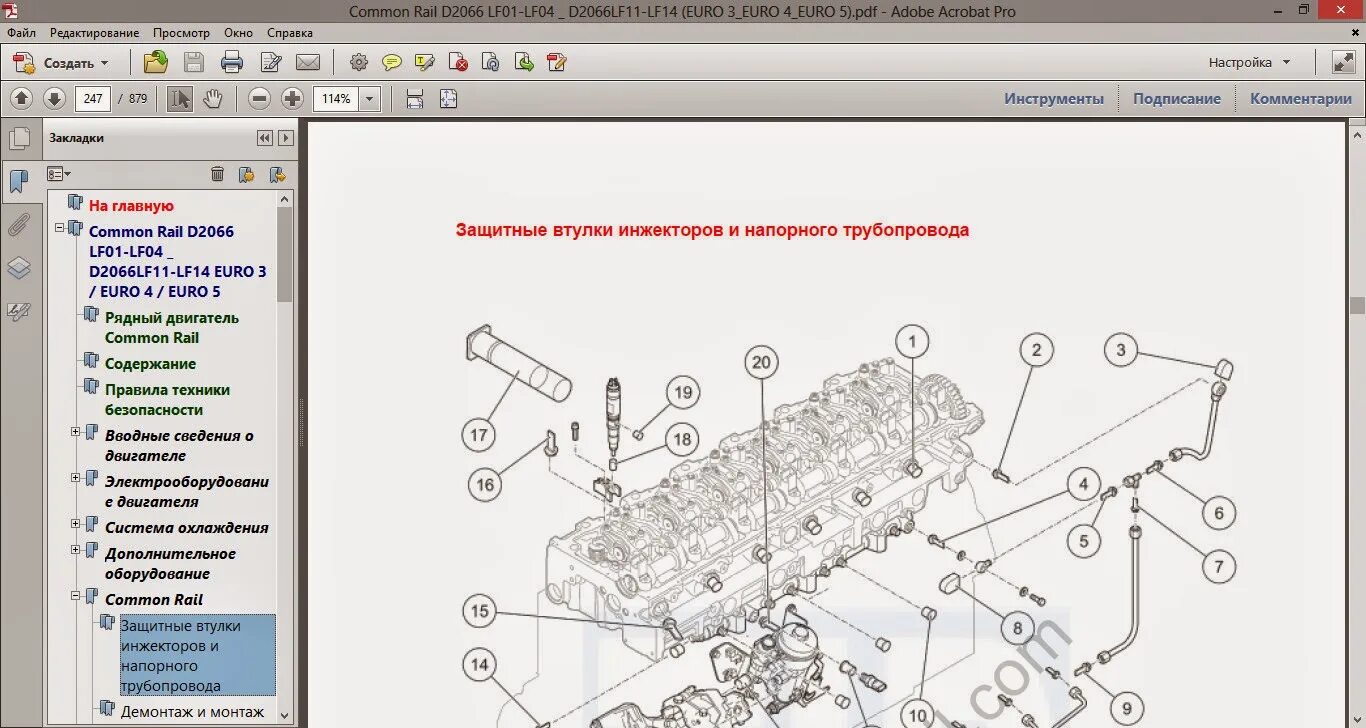
Task: Open the Настройка dropdown
Action: [x=1250, y=62]
